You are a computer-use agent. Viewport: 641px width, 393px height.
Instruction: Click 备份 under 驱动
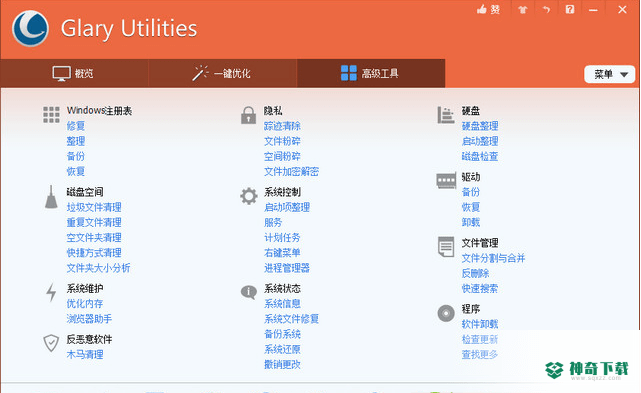tap(471, 192)
